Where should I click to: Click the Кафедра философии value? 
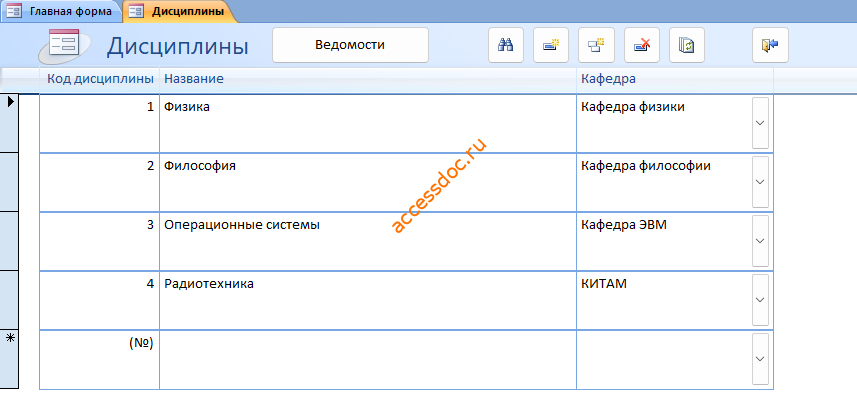click(x=645, y=166)
